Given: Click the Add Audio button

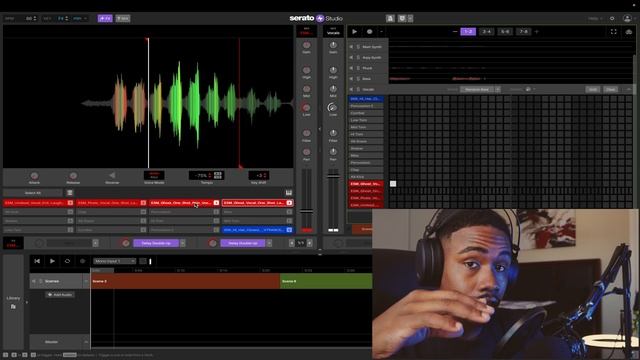Looking at the screenshot, I should coord(60,295).
